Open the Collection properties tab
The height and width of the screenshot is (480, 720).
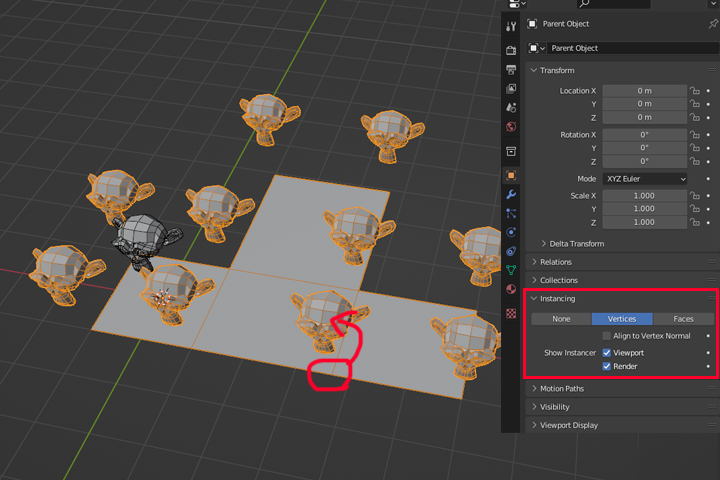click(511, 151)
